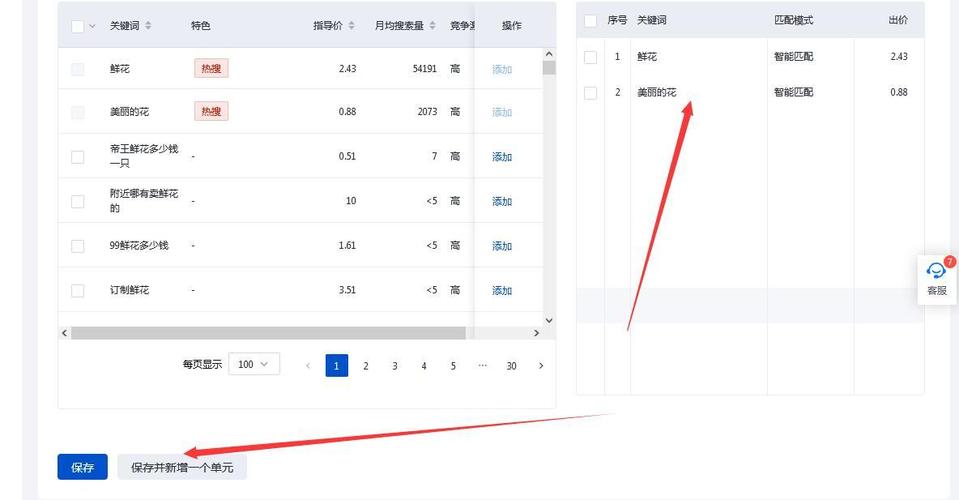Click search volume value 2073
The height and width of the screenshot is (500, 959).
click(x=427, y=111)
